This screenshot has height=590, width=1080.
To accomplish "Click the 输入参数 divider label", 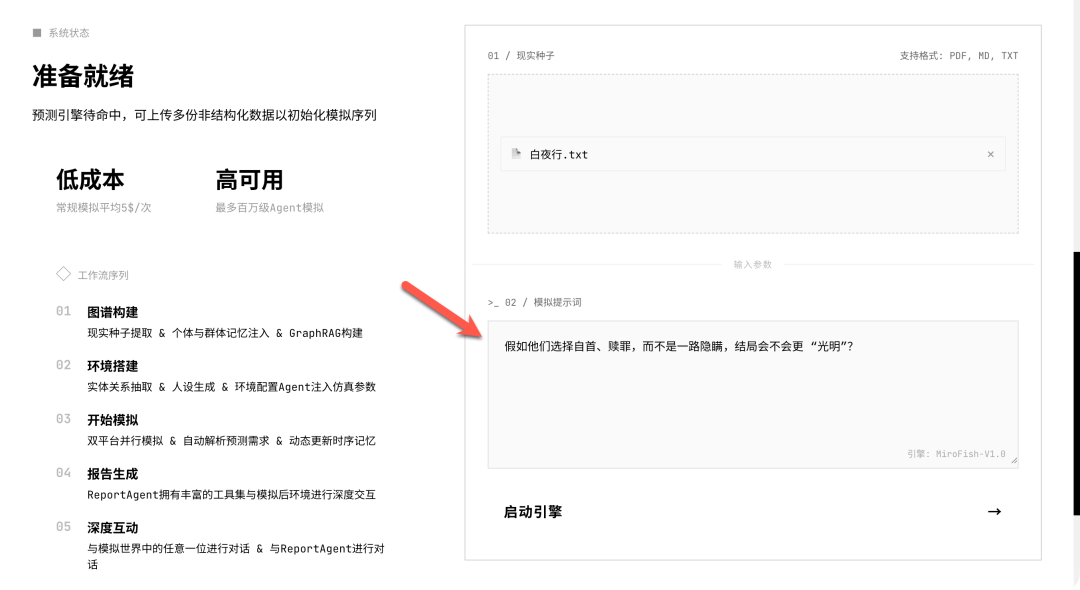I will tap(752, 264).
